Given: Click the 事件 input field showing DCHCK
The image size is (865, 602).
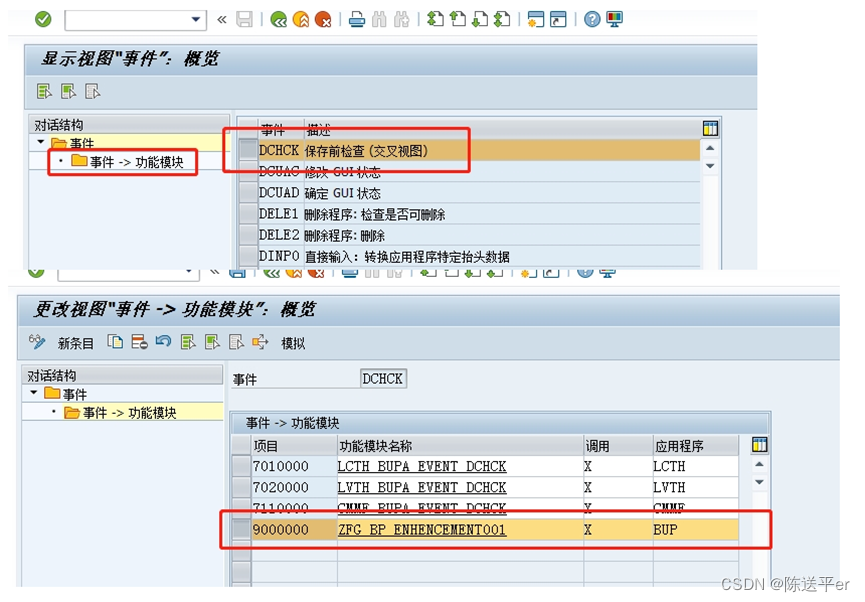Looking at the screenshot, I should click(383, 378).
